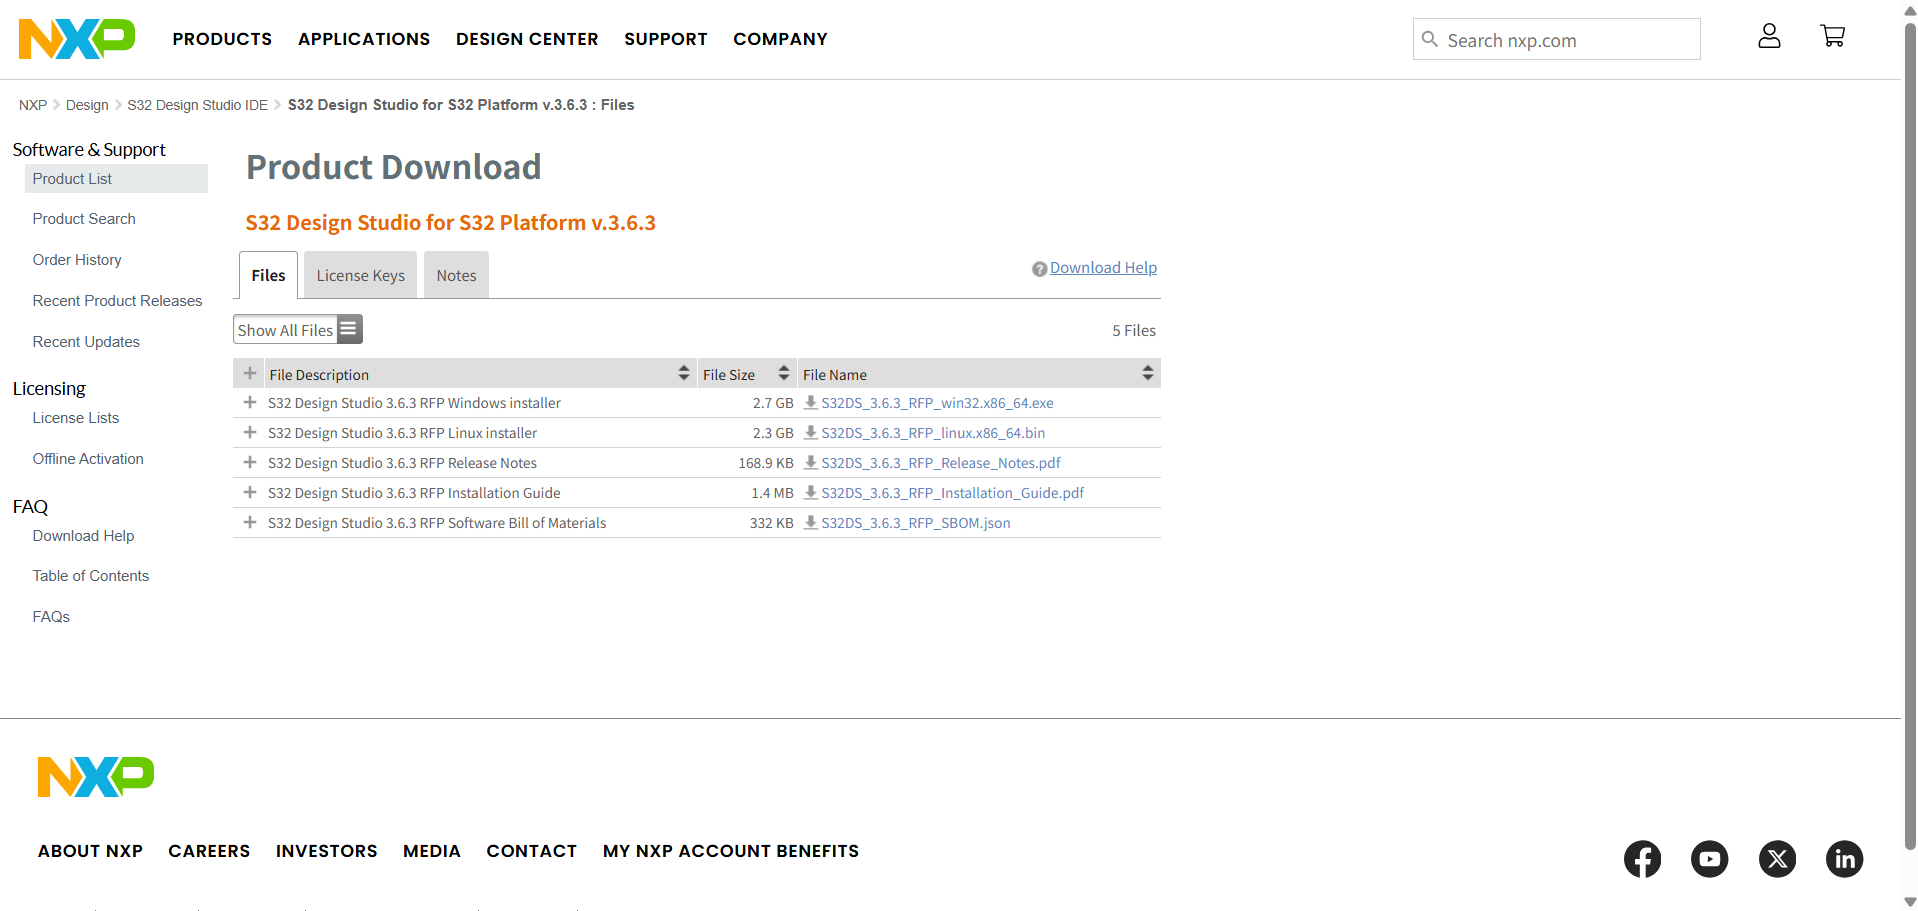Viewport: 1918px width, 911px height.
Task: Click the page vertical scrollbar
Action: click(1910, 435)
